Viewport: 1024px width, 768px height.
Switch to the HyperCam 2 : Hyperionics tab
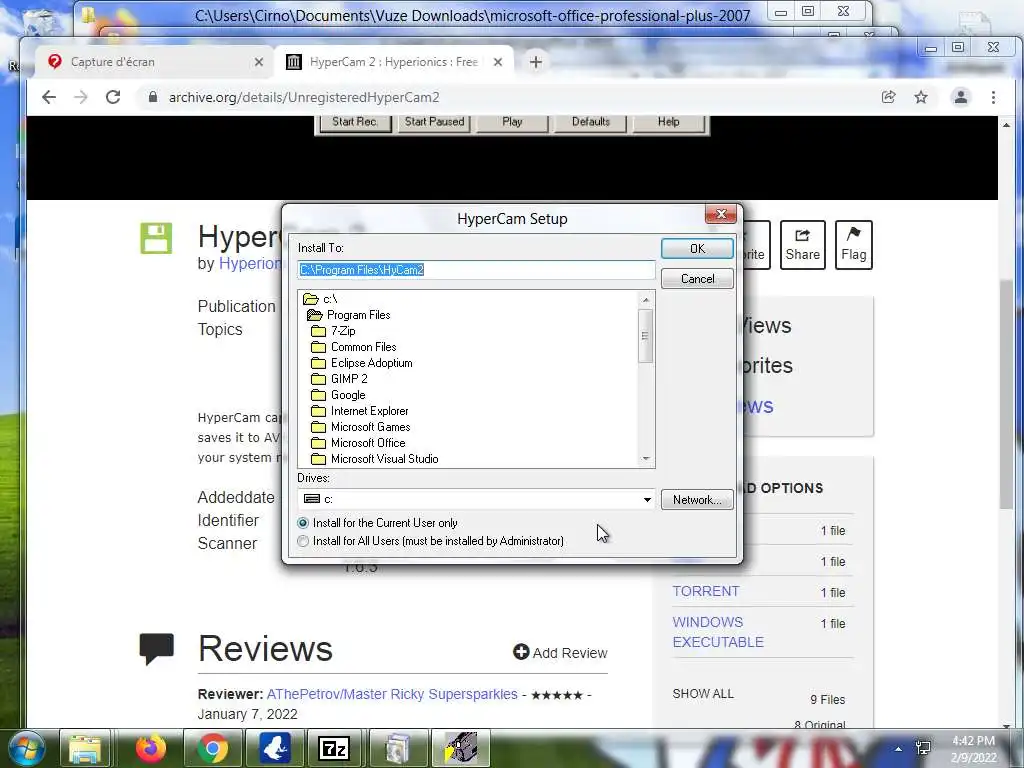[394, 62]
